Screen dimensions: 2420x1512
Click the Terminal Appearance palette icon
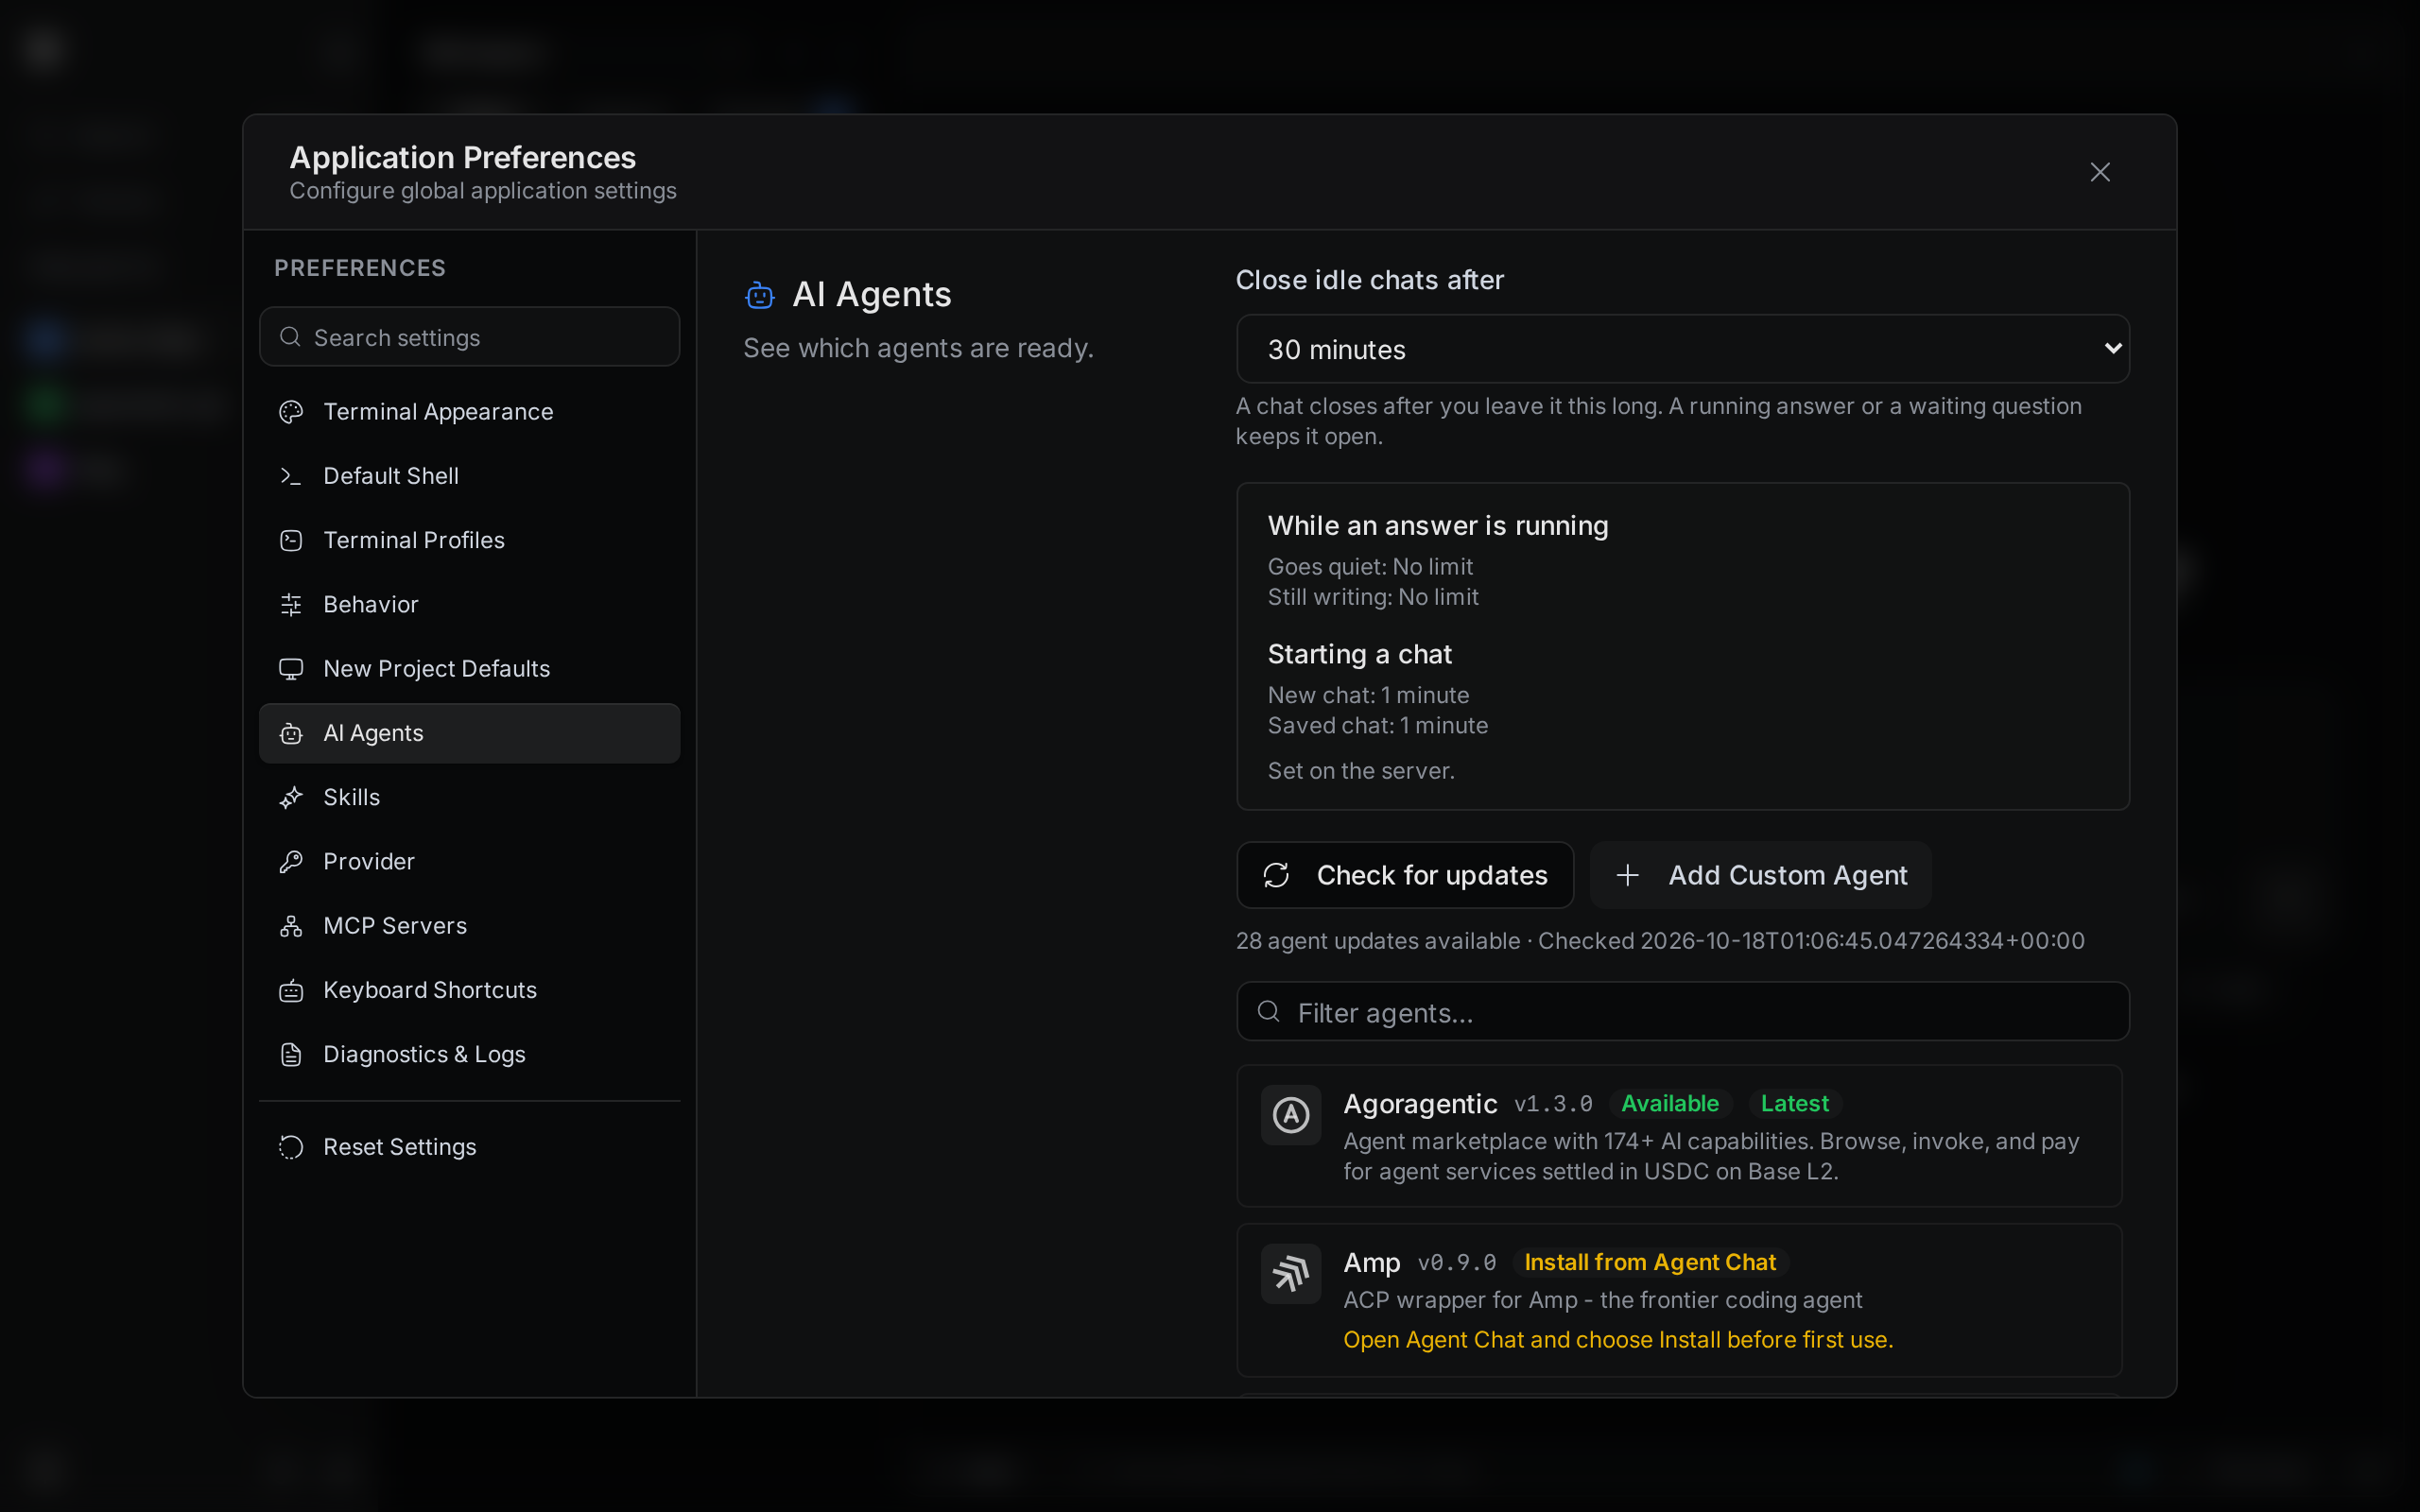(x=291, y=412)
